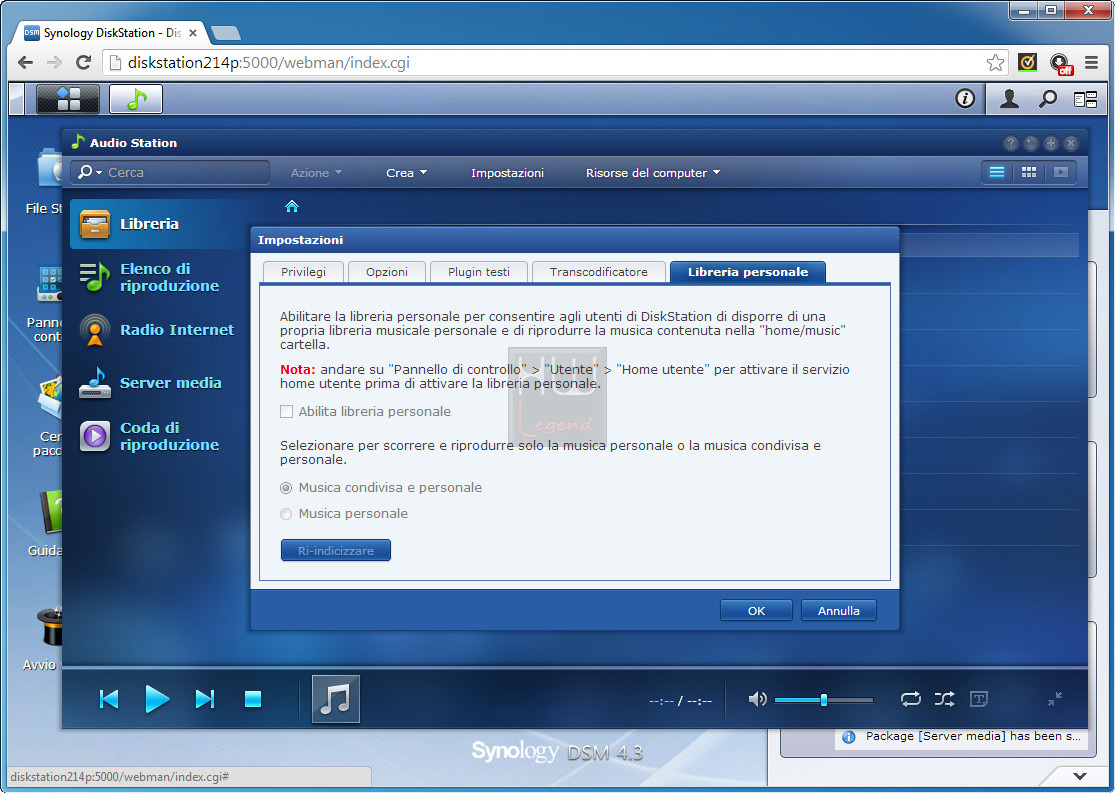Expand Risorse del computer dropdown

click(x=653, y=173)
